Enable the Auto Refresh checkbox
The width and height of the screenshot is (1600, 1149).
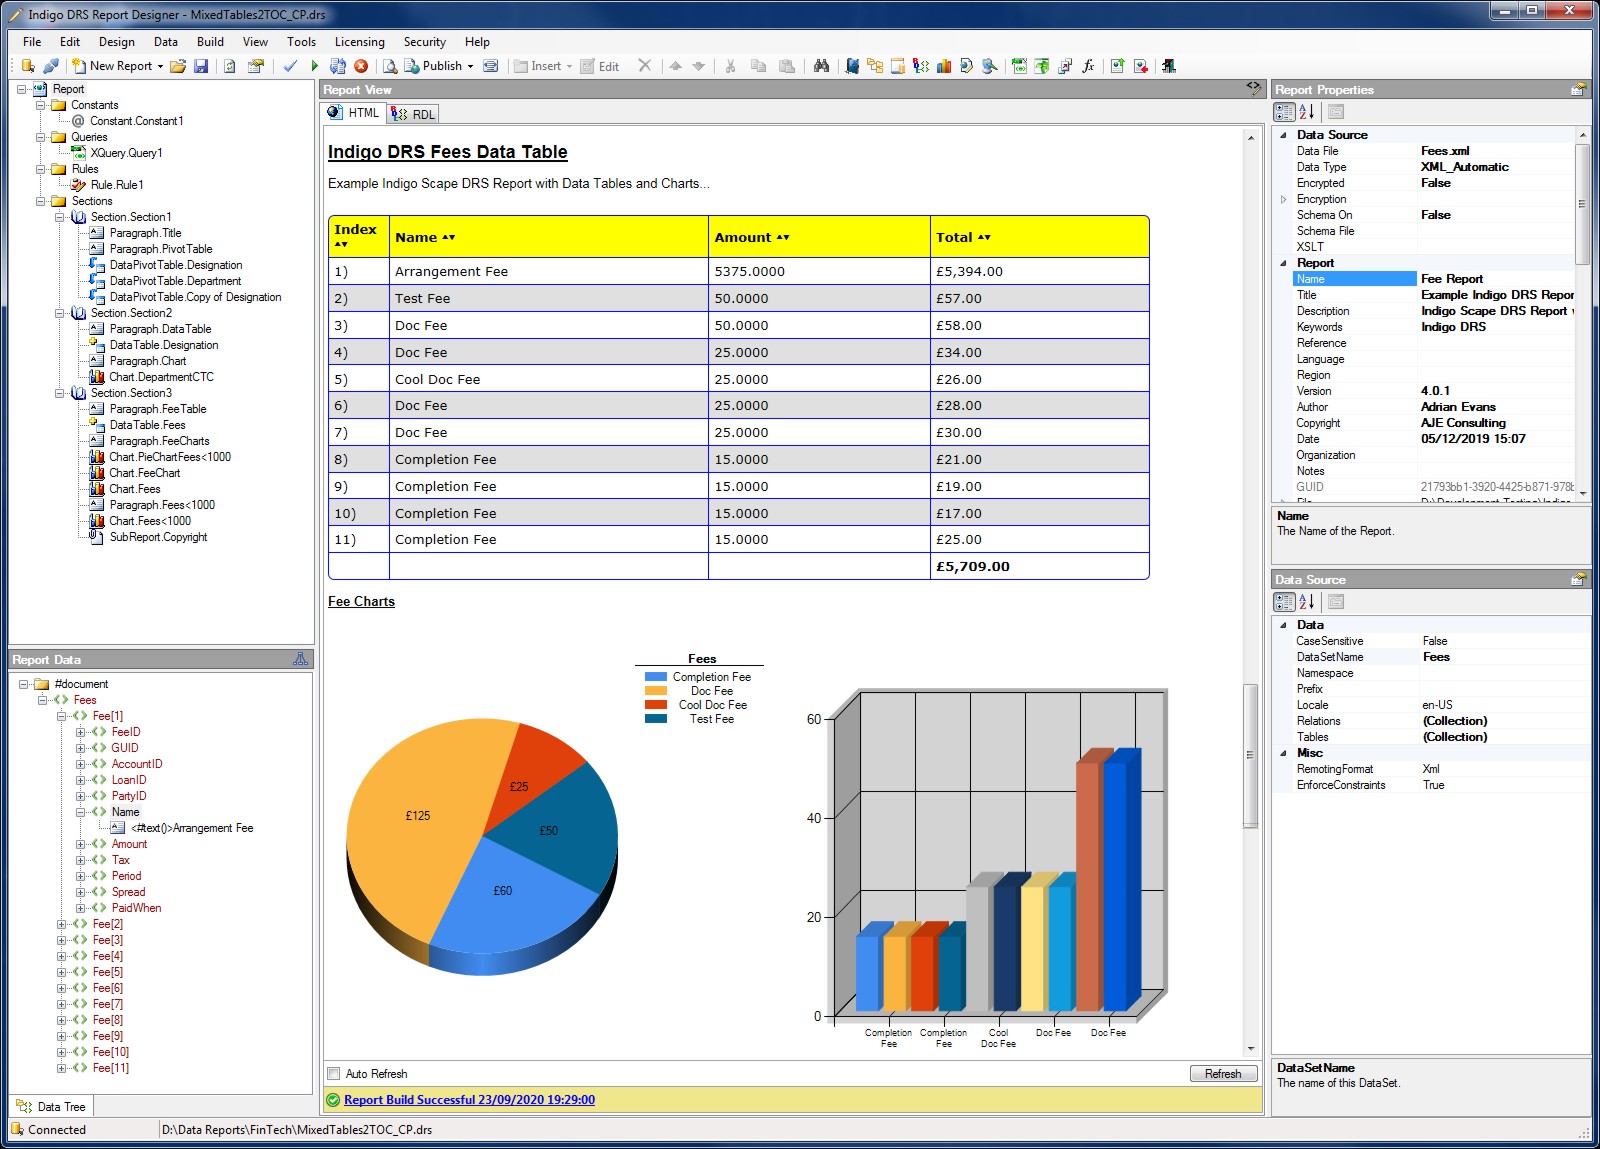[334, 1074]
